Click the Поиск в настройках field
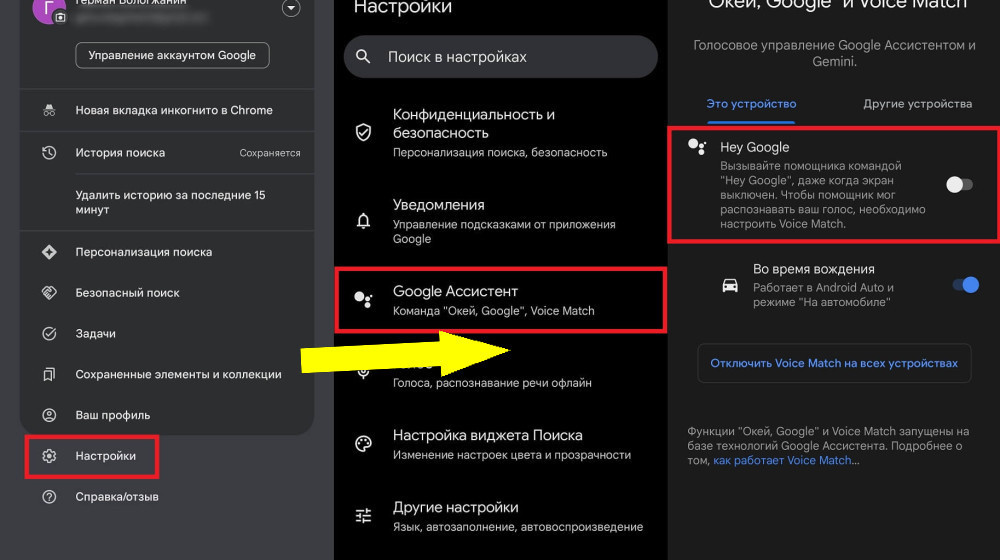Image resolution: width=1000 pixels, height=560 pixels. coord(501,56)
